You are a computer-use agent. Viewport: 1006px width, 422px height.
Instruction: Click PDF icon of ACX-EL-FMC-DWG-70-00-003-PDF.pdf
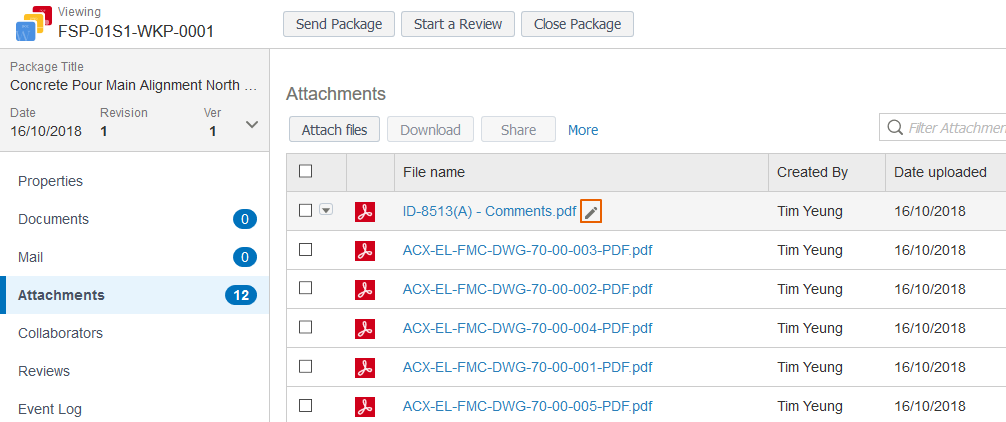pyautogui.click(x=365, y=250)
